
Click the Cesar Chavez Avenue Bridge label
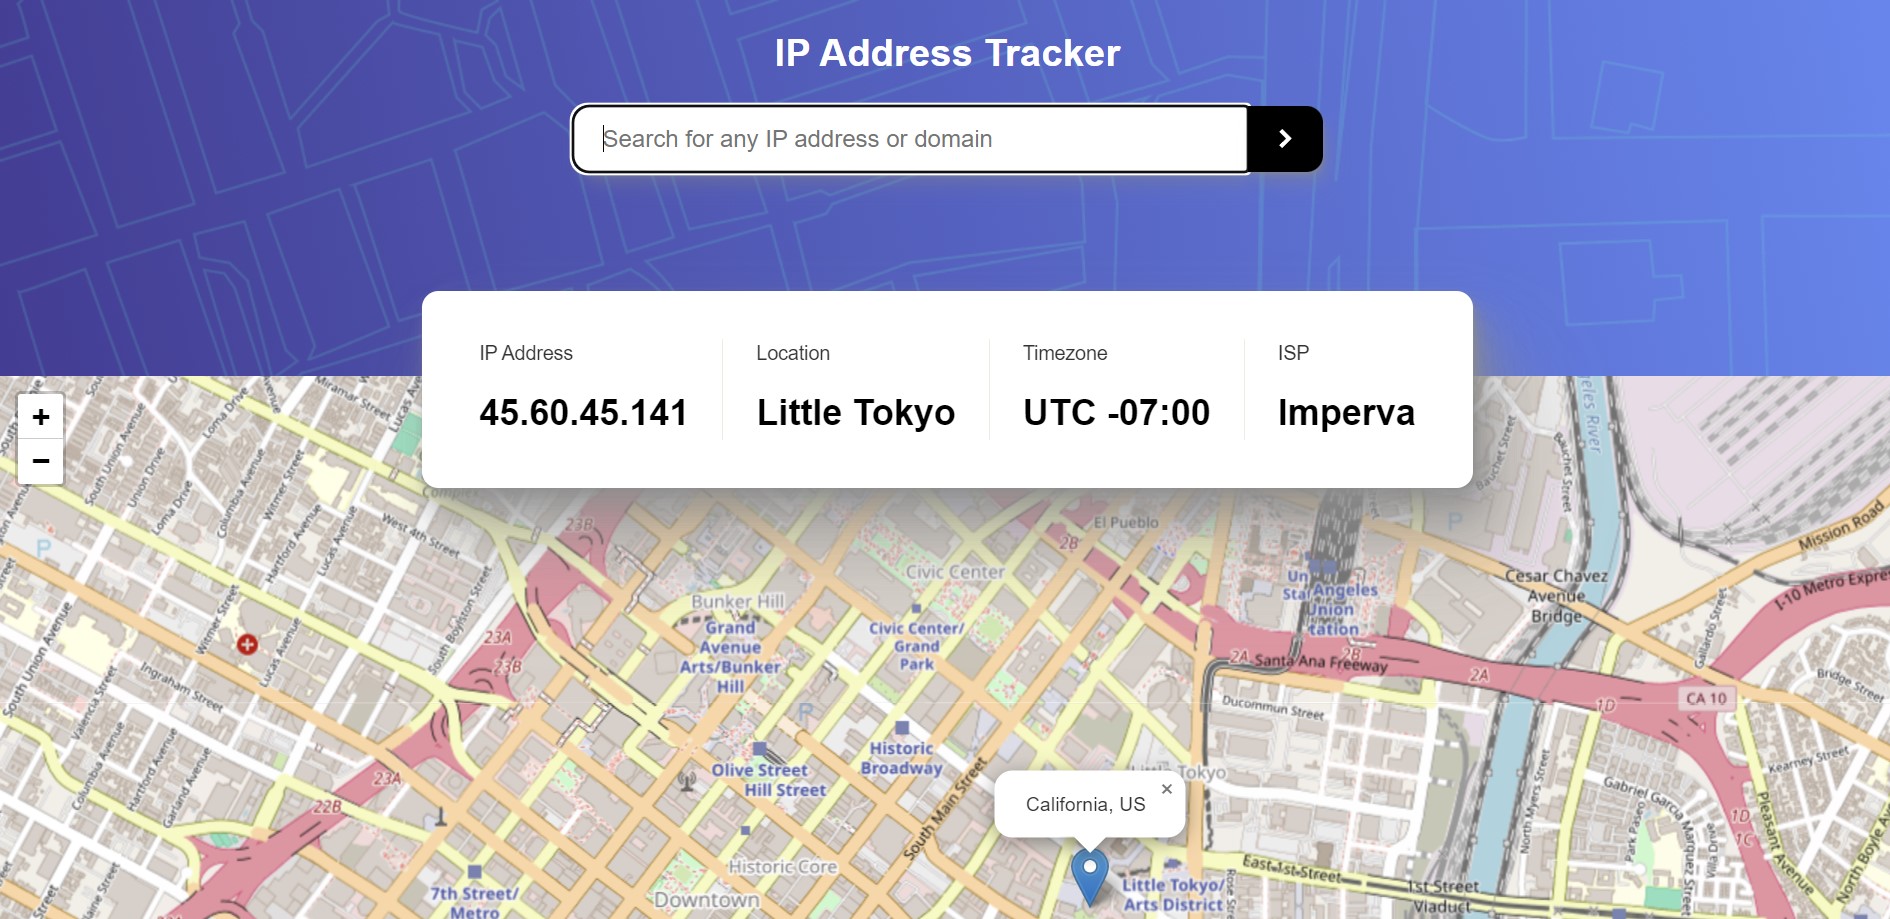coord(1556,595)
